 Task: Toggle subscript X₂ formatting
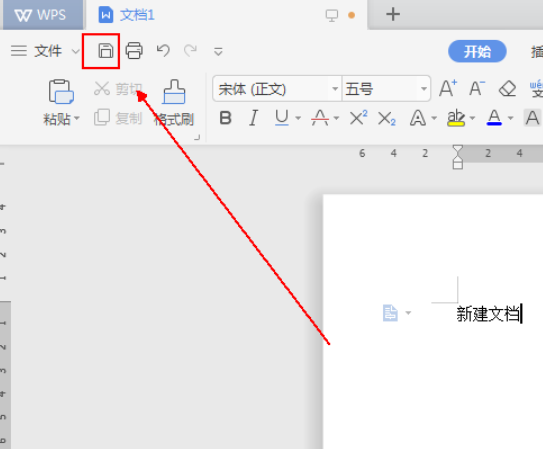click(x=387, y=118)
